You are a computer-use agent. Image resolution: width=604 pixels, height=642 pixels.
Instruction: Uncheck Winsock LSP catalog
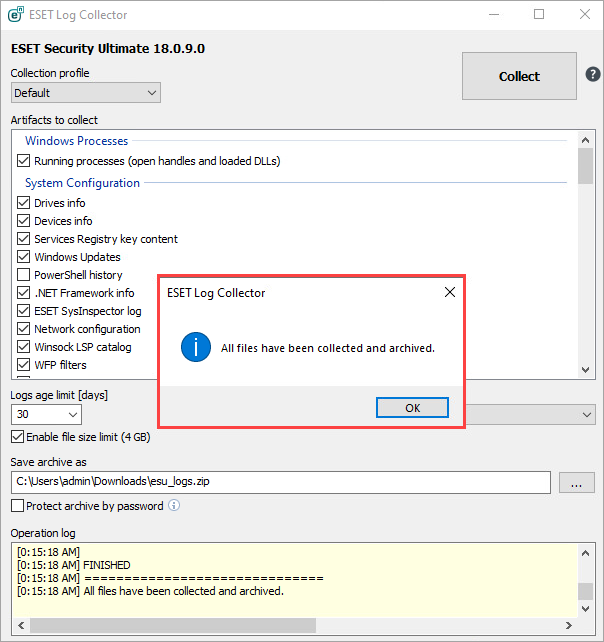23,346
